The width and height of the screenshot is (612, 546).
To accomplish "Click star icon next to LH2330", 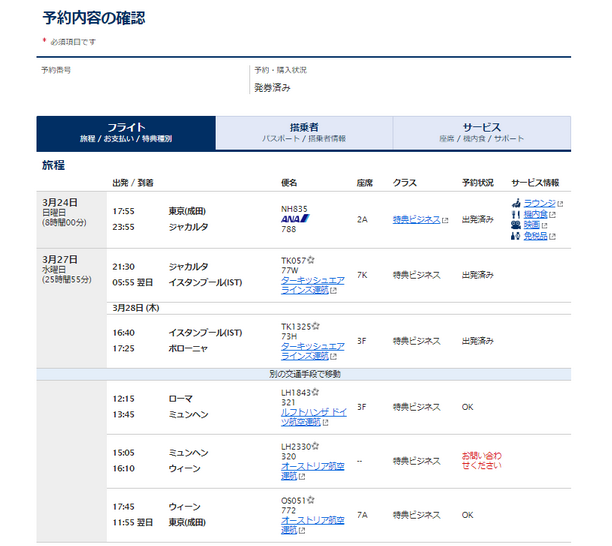I will pos(316,446).
